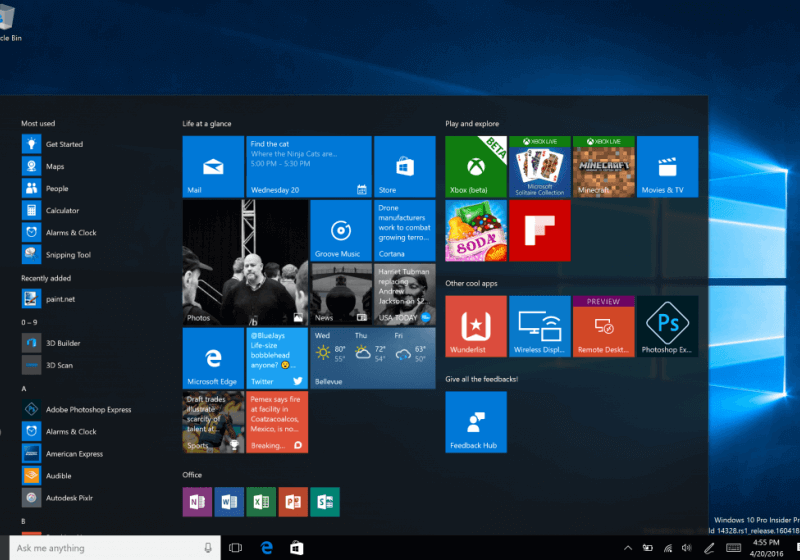Image resolution: width=800 pixels, height=560 pixels.
Task: Open the Breaking news tile
Action: [x=277, y=422]
